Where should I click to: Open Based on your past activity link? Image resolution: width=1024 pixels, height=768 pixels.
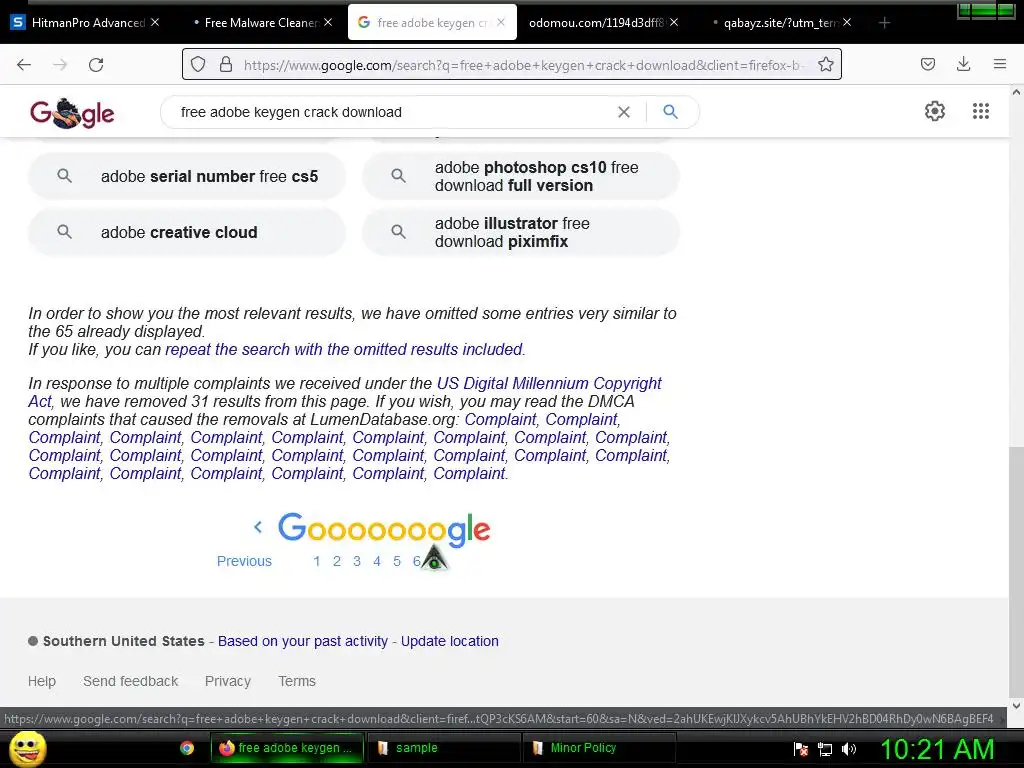tap(303, 641)
